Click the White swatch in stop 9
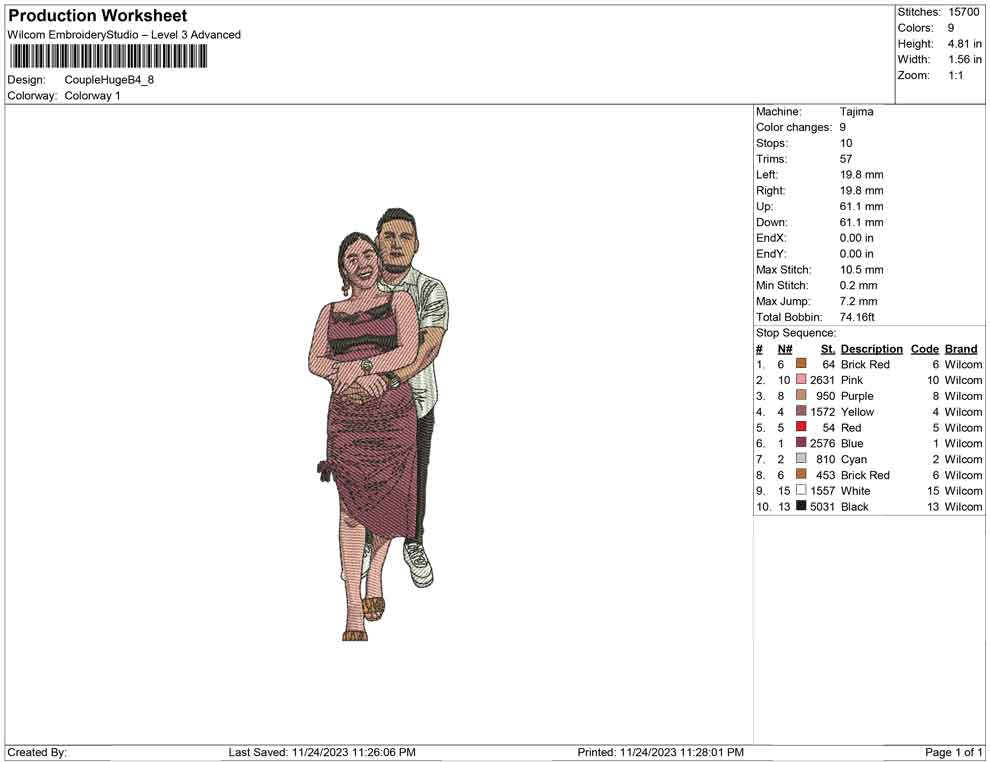Viewport: 990px width, 762px height. (x=801, y=490)
